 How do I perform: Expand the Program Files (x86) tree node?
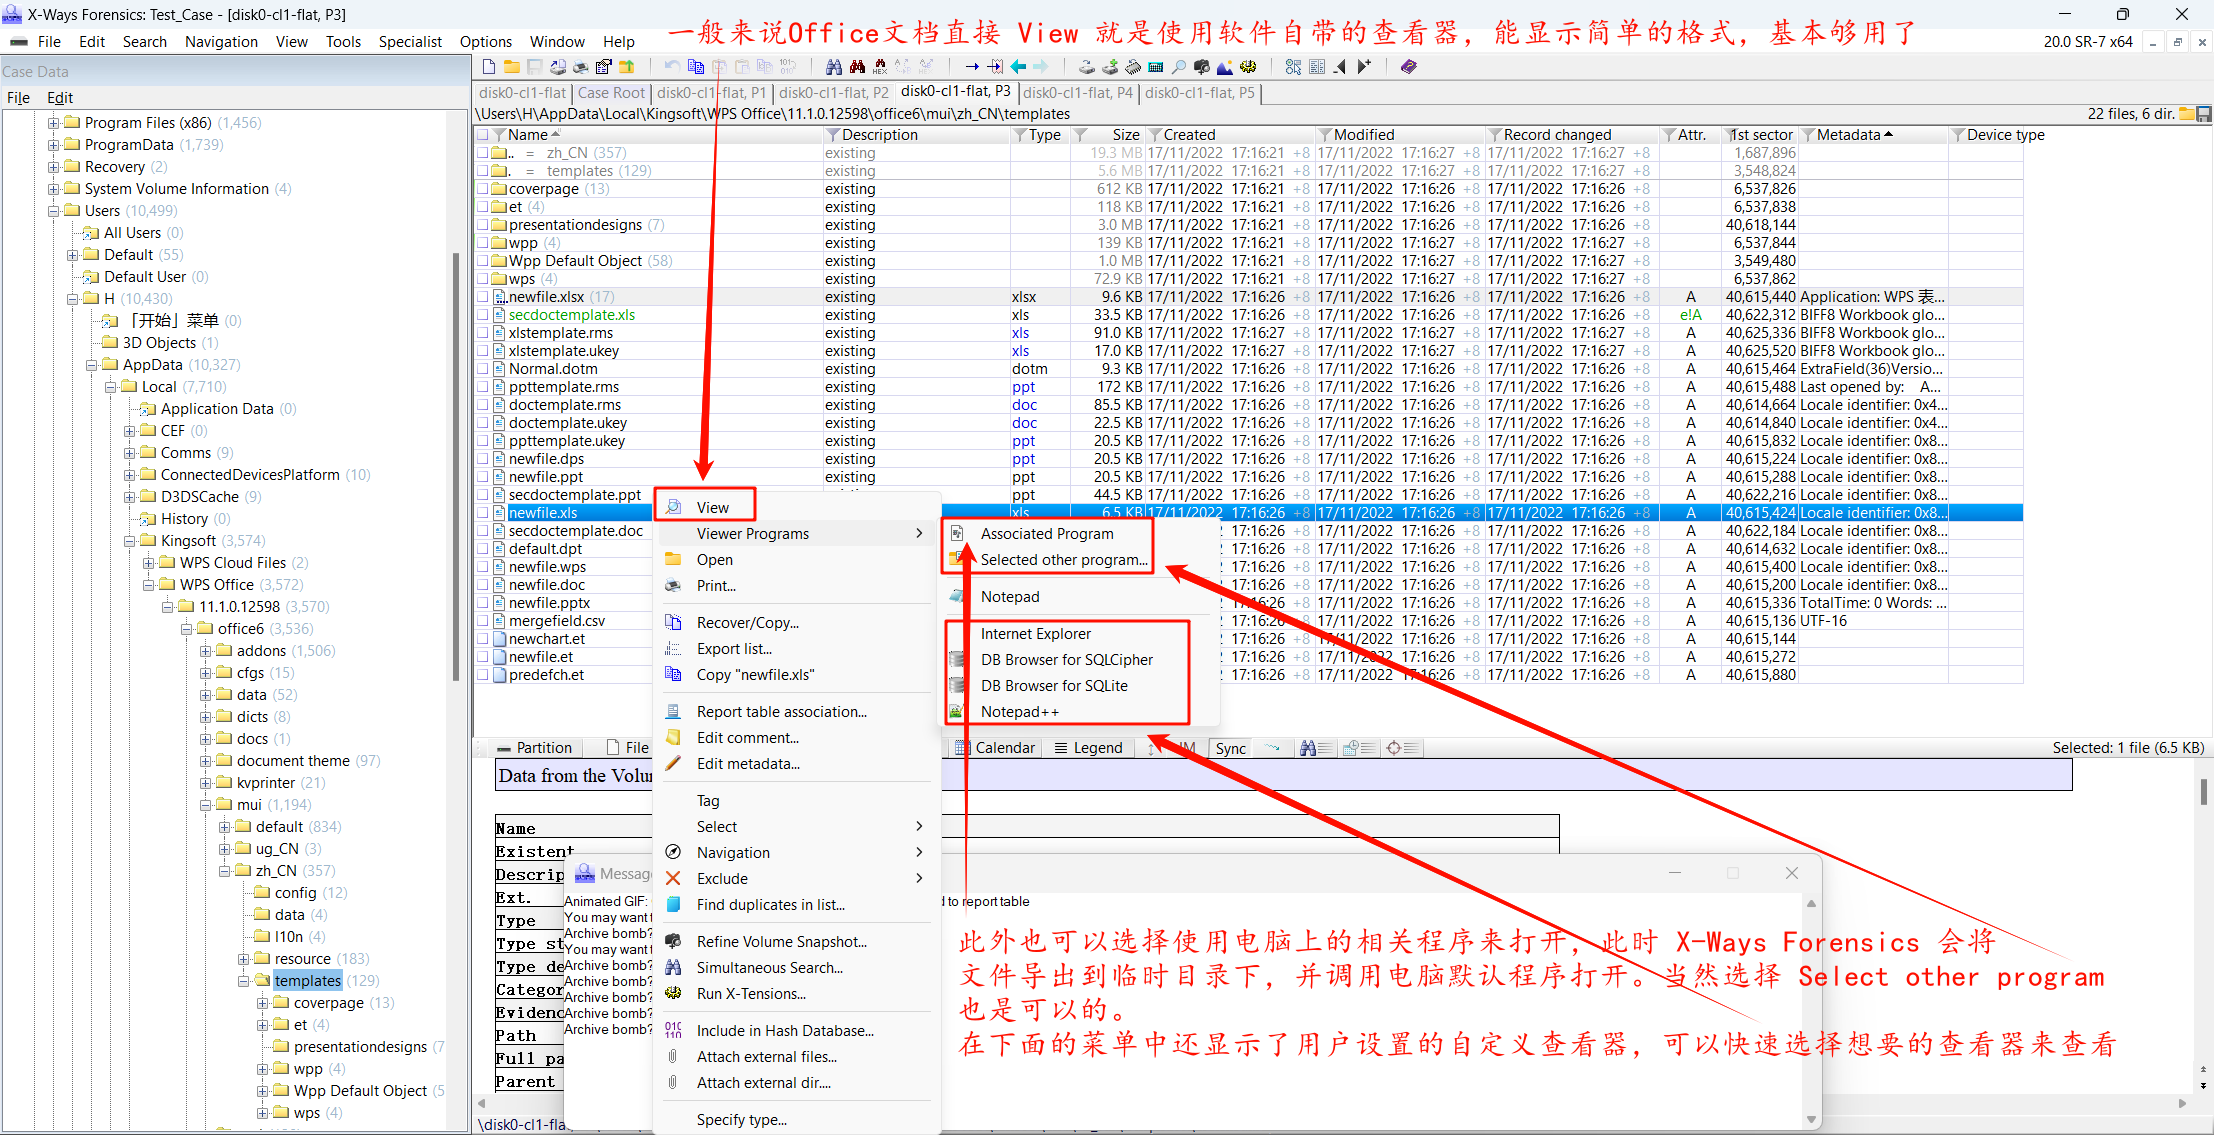pyautogui.click(x=54, y=123)
